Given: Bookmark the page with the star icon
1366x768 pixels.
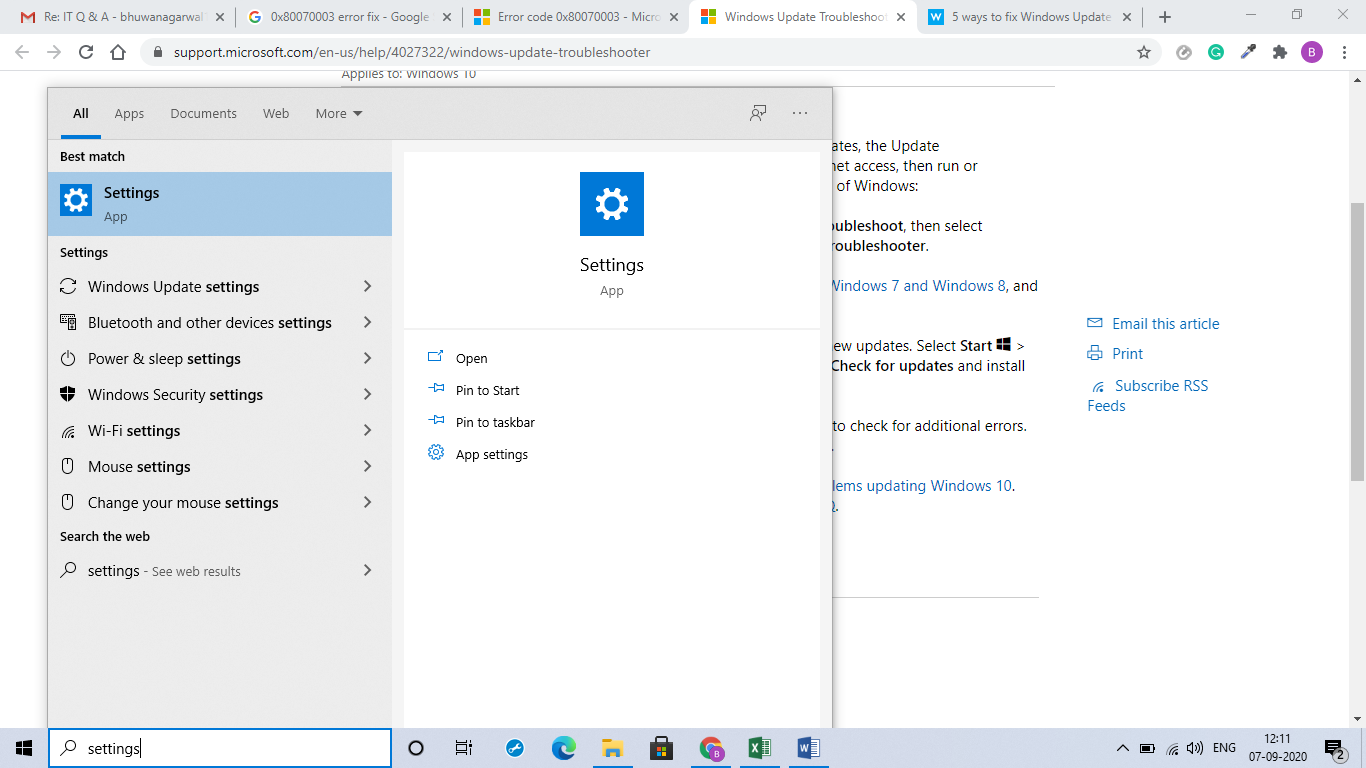Looking at the screenshot, I should point(1143,51).
